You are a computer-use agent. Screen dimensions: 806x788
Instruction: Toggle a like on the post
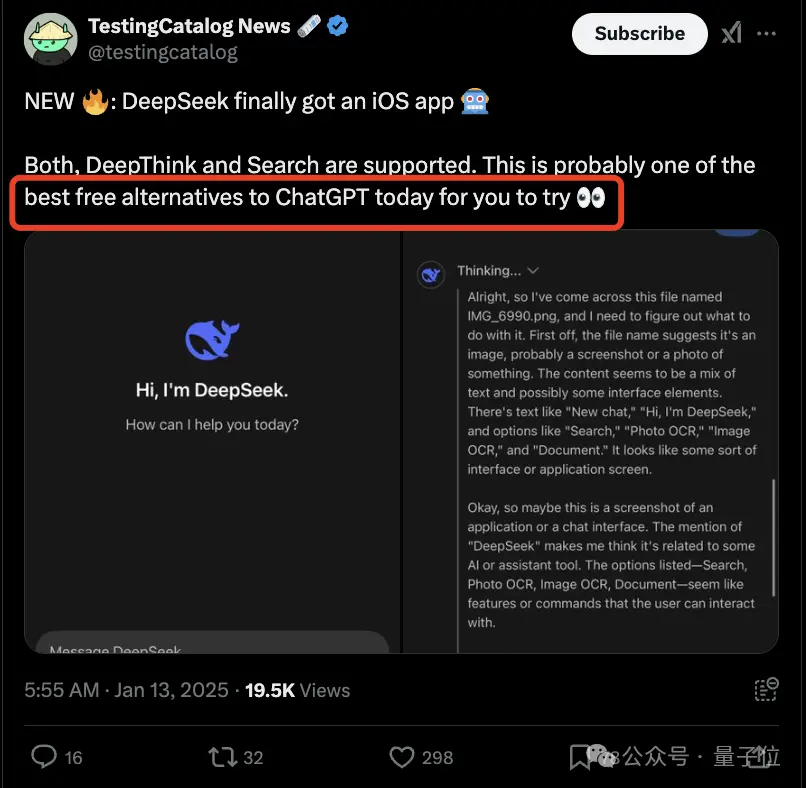(401, 757)
